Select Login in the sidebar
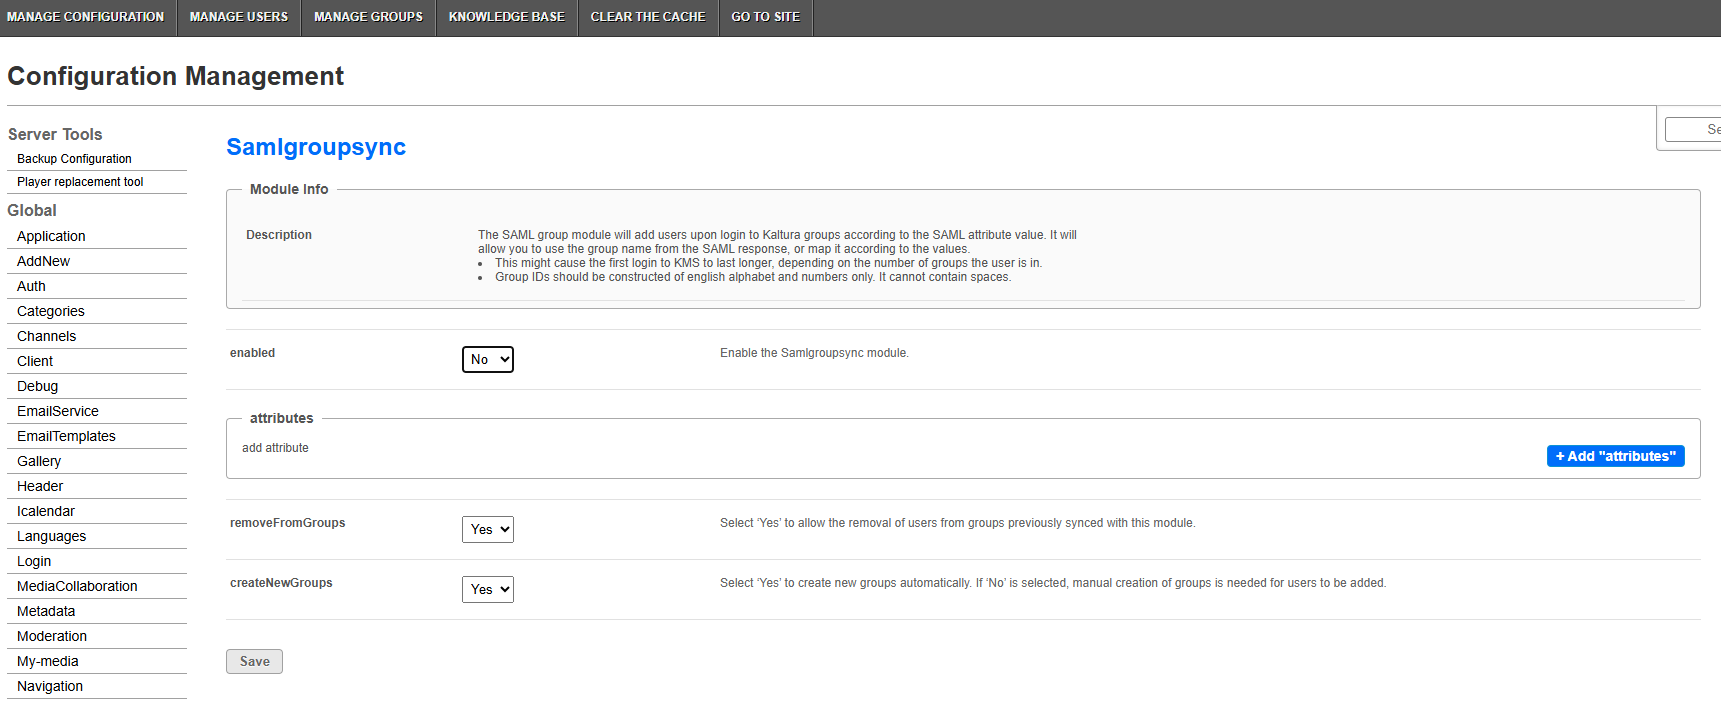1721x701 pixels. [x=34, y=561]
